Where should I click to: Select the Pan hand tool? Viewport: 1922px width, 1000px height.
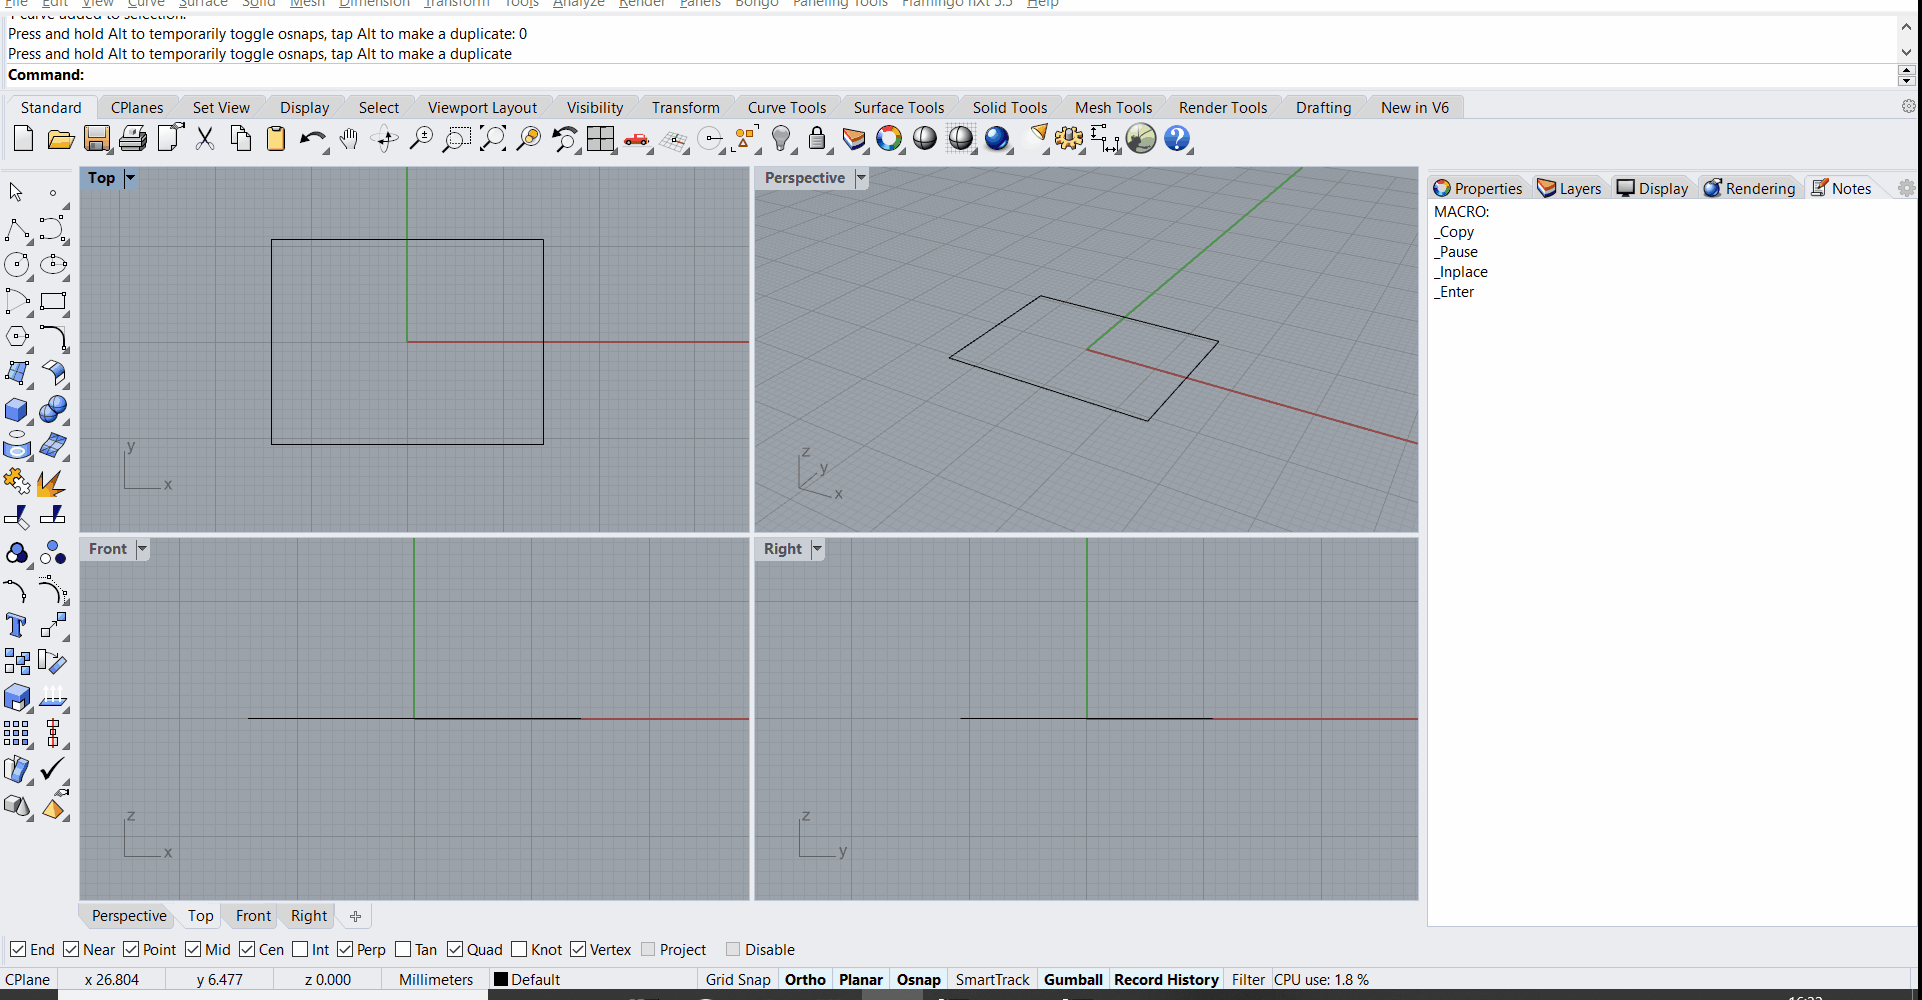[x=349, y=139]
